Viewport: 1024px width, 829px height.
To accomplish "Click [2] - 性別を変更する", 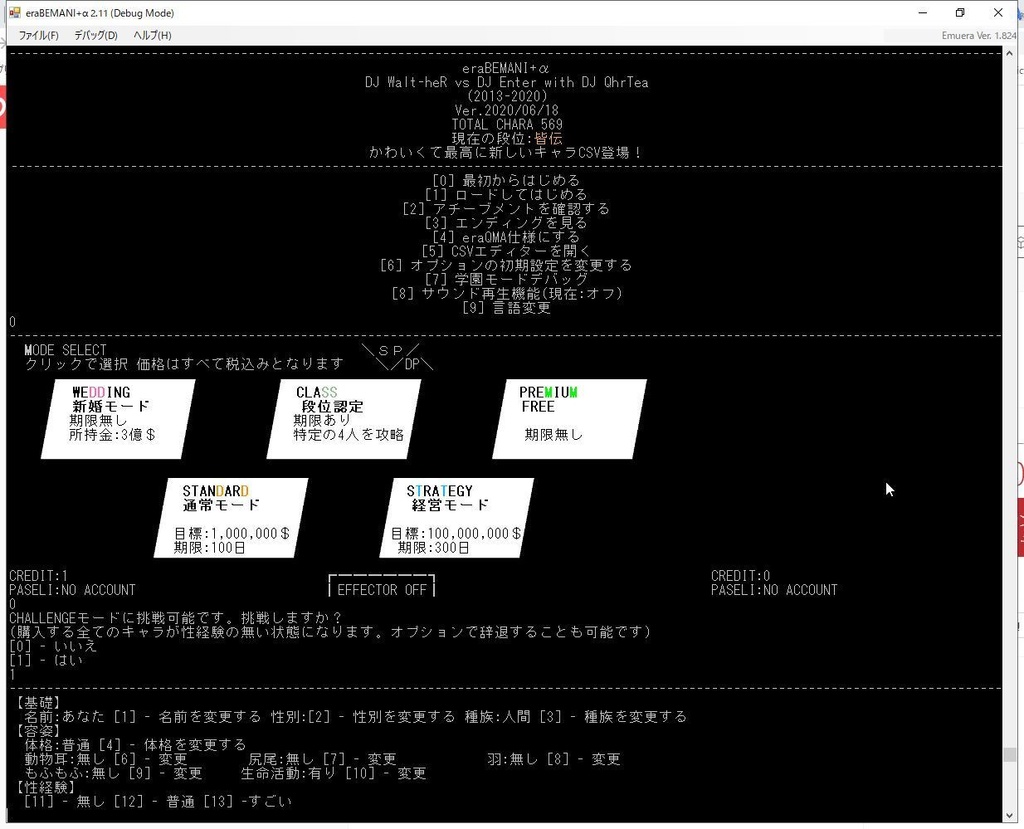I will (381, 717).
